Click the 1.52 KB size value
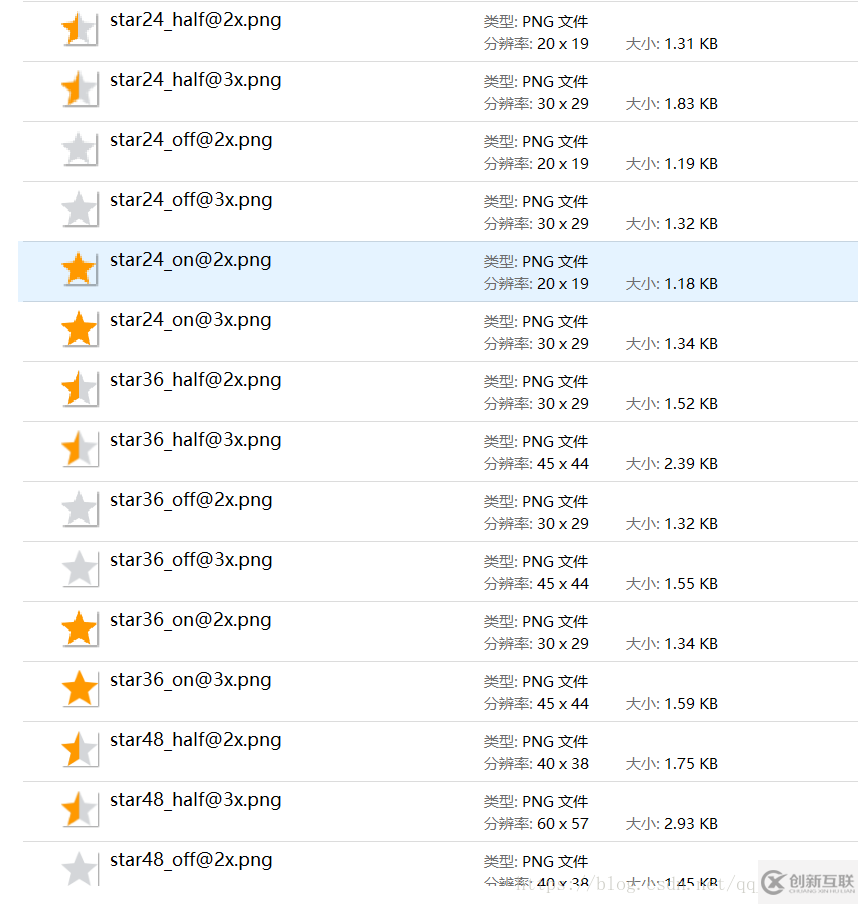This screenshot has width=858, height=904. coord(691,404)
